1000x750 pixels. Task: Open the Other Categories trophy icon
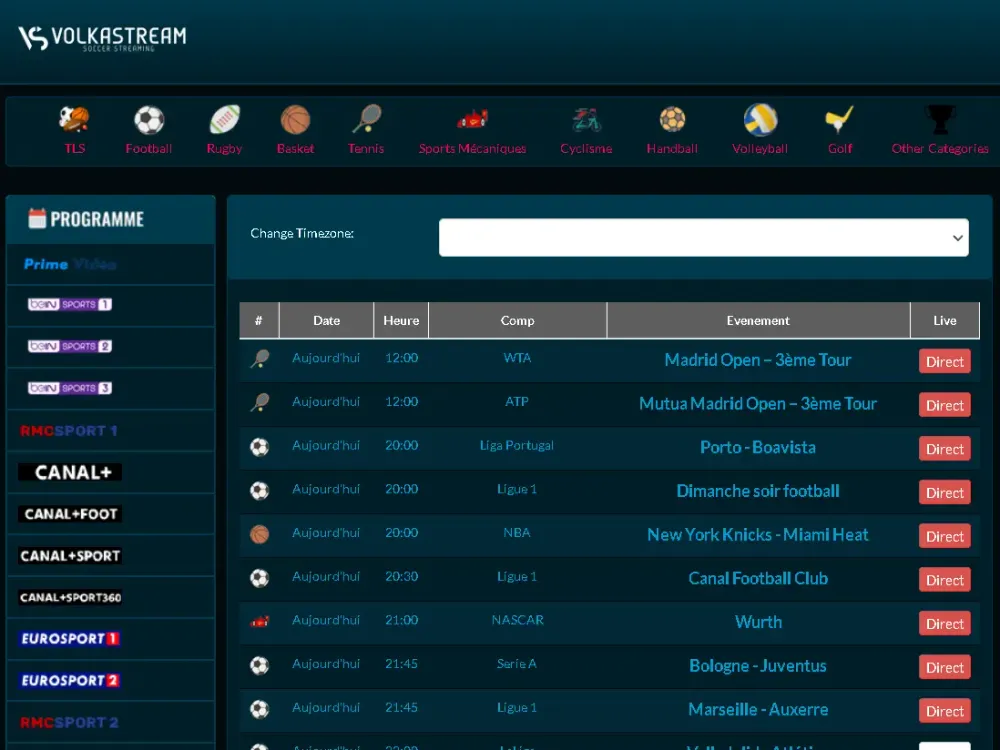click(940, 119)
